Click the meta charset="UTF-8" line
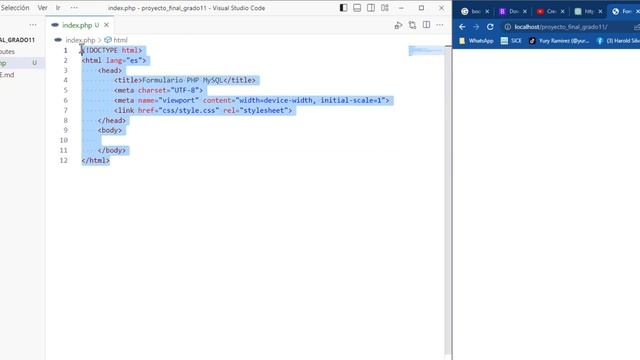 pyautogui.click(x=158, y=90)
